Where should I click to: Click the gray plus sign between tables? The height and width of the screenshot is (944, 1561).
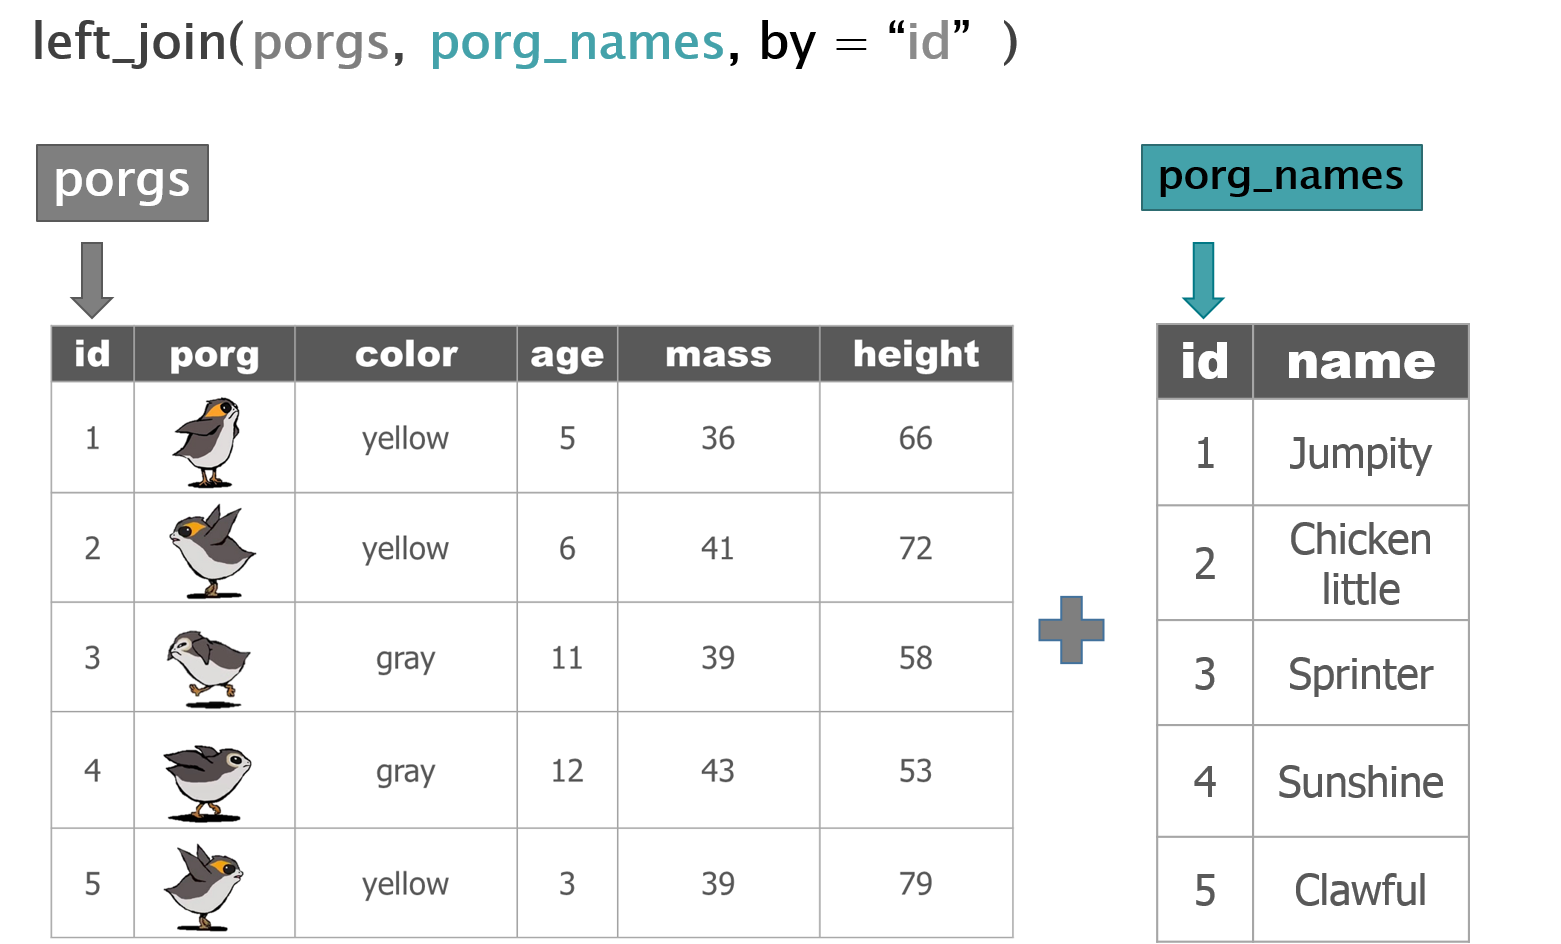coord(1071,630)
